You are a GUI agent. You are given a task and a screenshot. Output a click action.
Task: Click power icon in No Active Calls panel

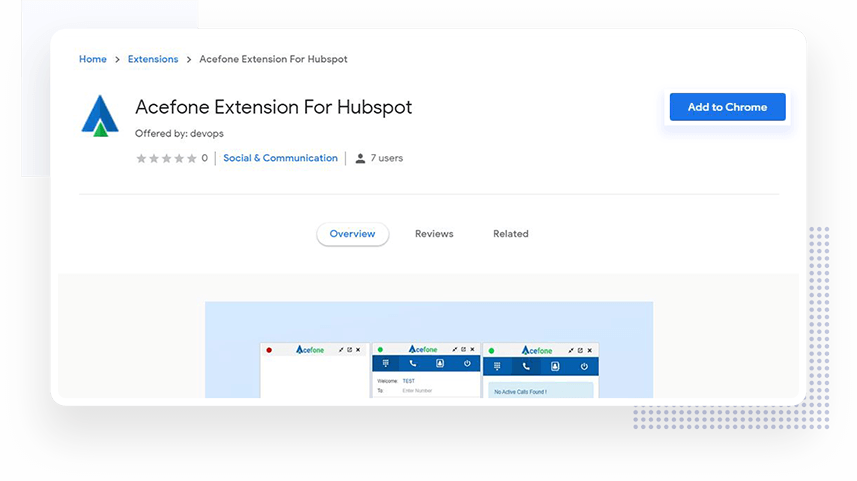point(584,367)
